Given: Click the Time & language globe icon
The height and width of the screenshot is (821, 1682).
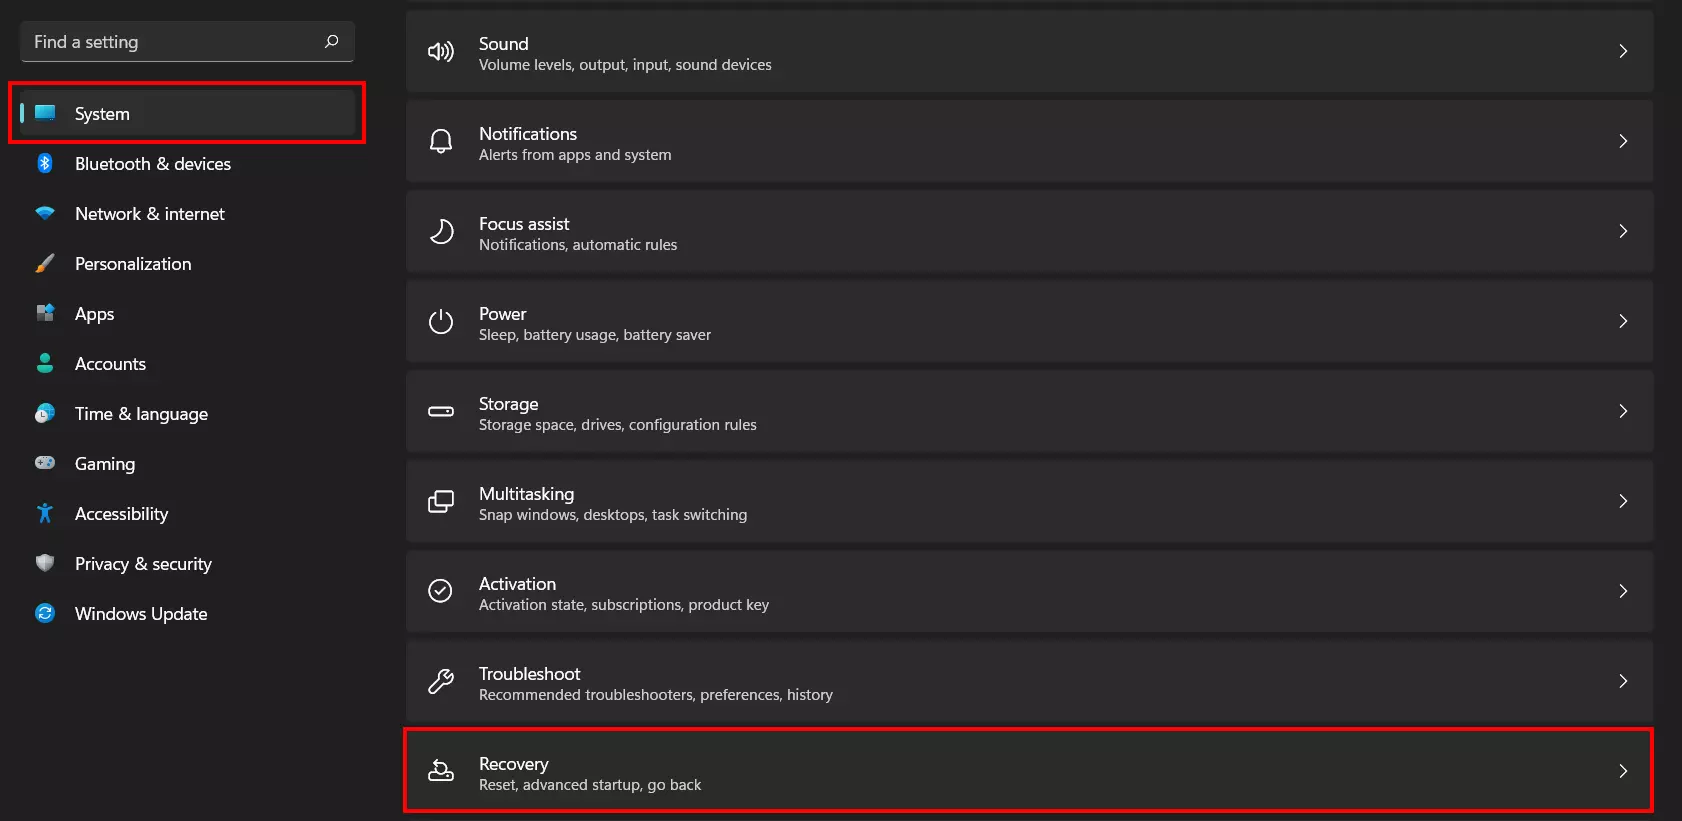Looking at the screenshot, I should (x=45, y=413).
